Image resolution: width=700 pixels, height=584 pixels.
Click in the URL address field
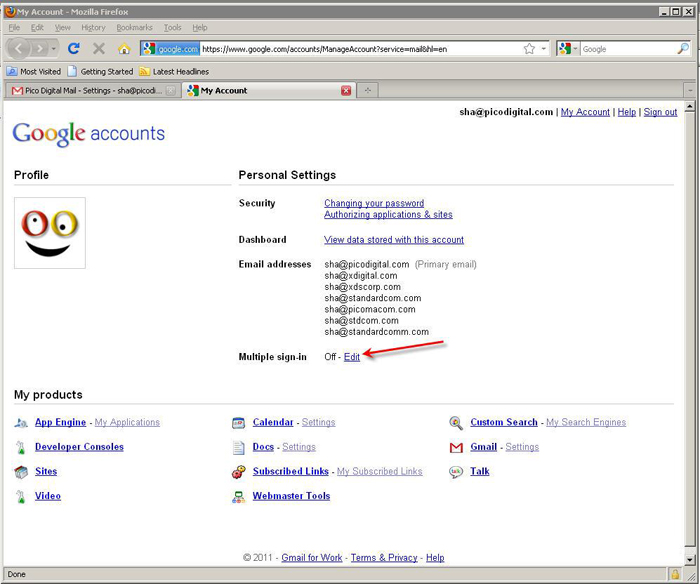click(359, 49)
